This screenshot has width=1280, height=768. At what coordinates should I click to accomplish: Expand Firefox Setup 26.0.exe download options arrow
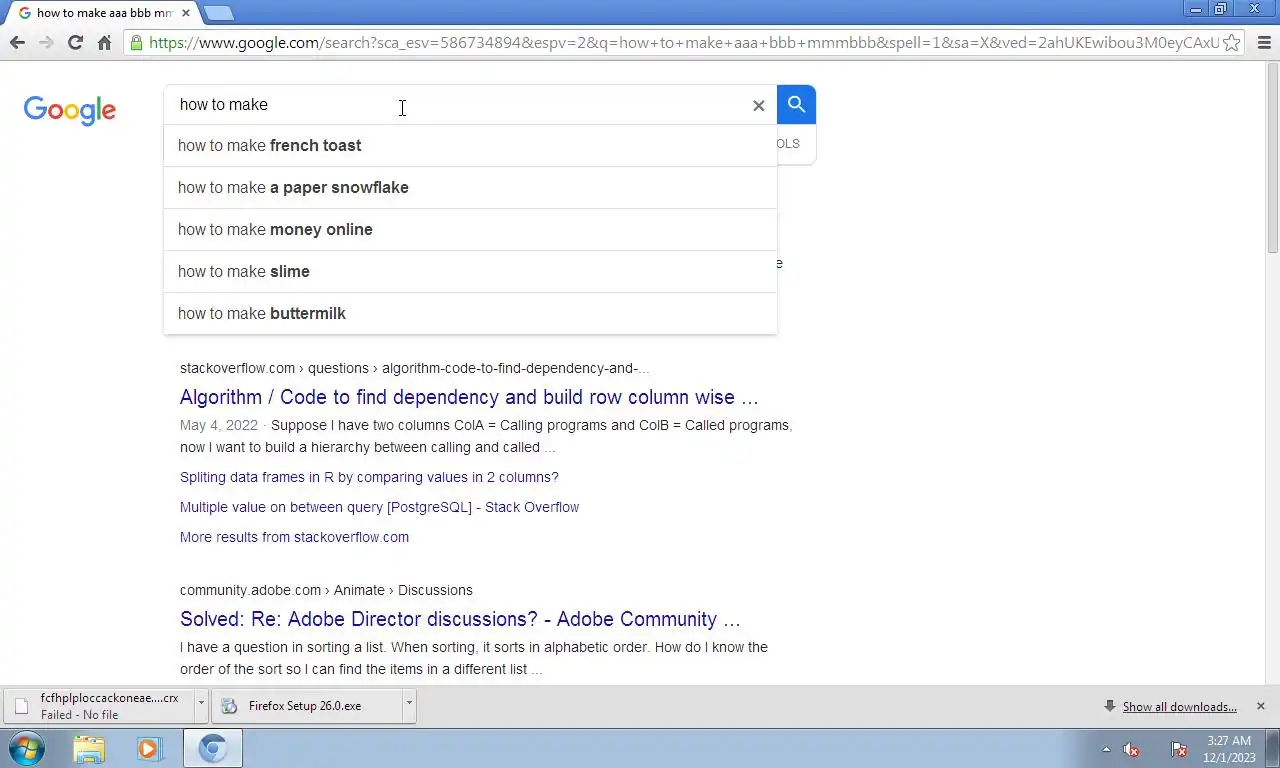click(409, 705)
